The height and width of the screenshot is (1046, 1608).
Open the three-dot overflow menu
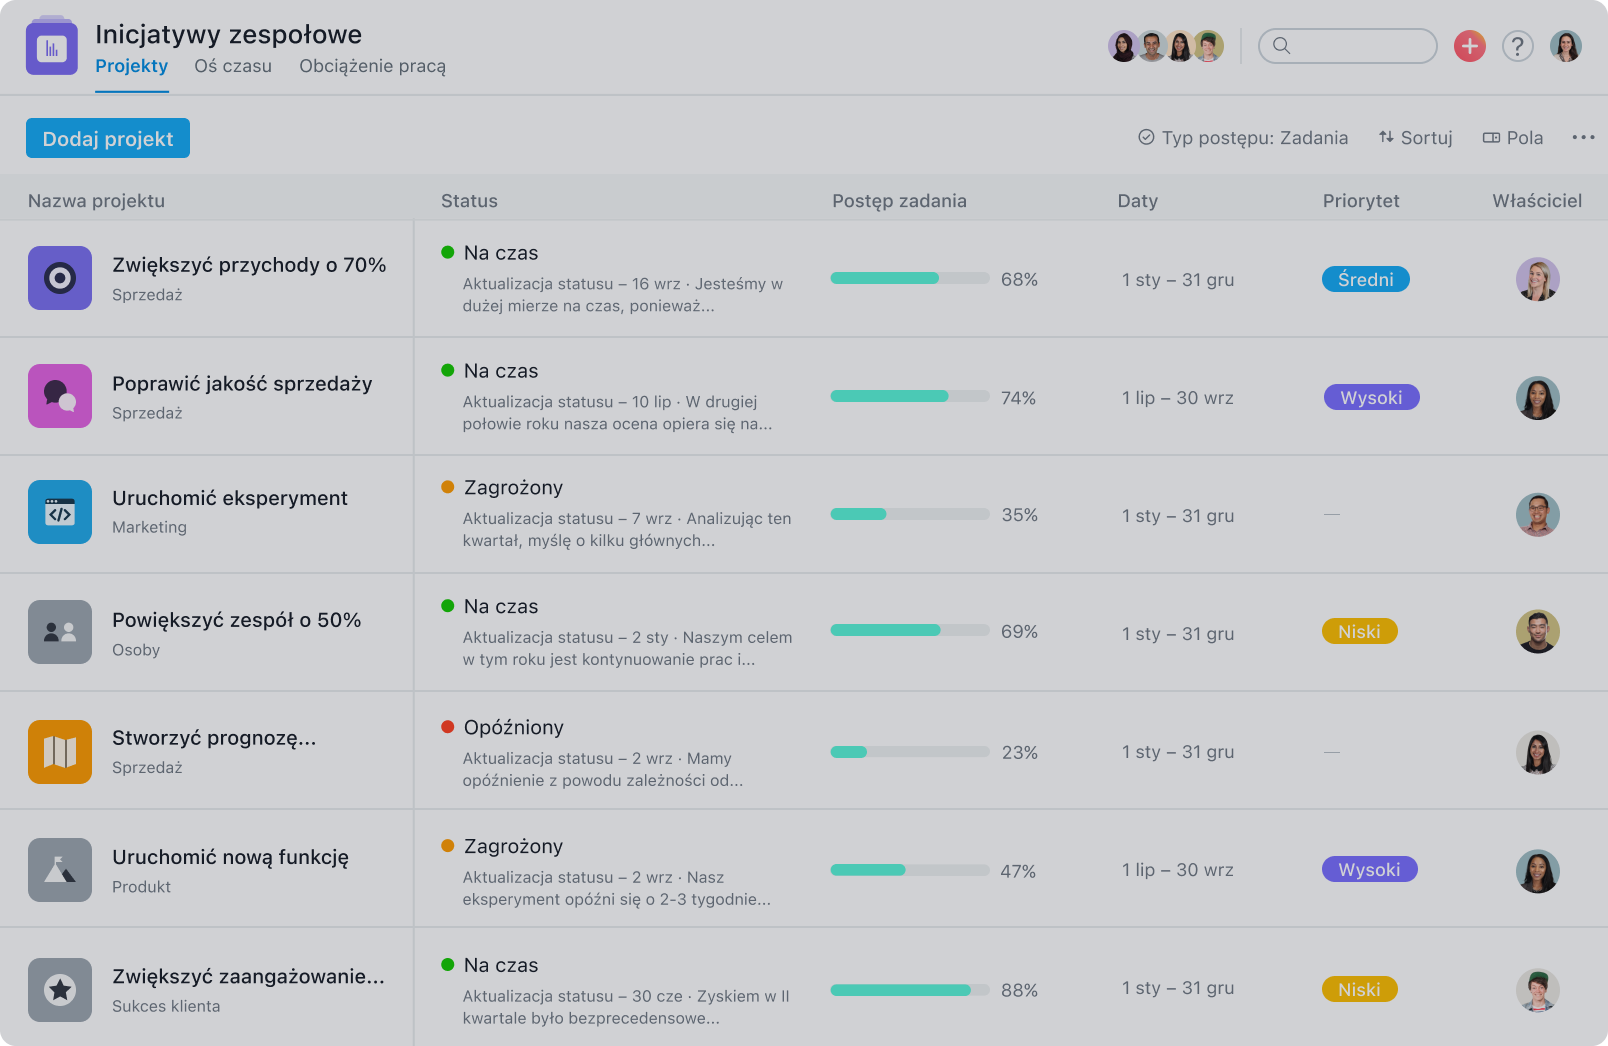(1583, 138)
